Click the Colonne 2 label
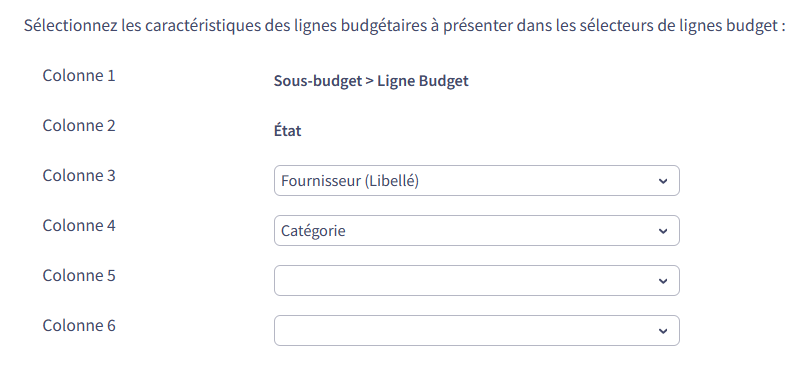 (79, 125)
